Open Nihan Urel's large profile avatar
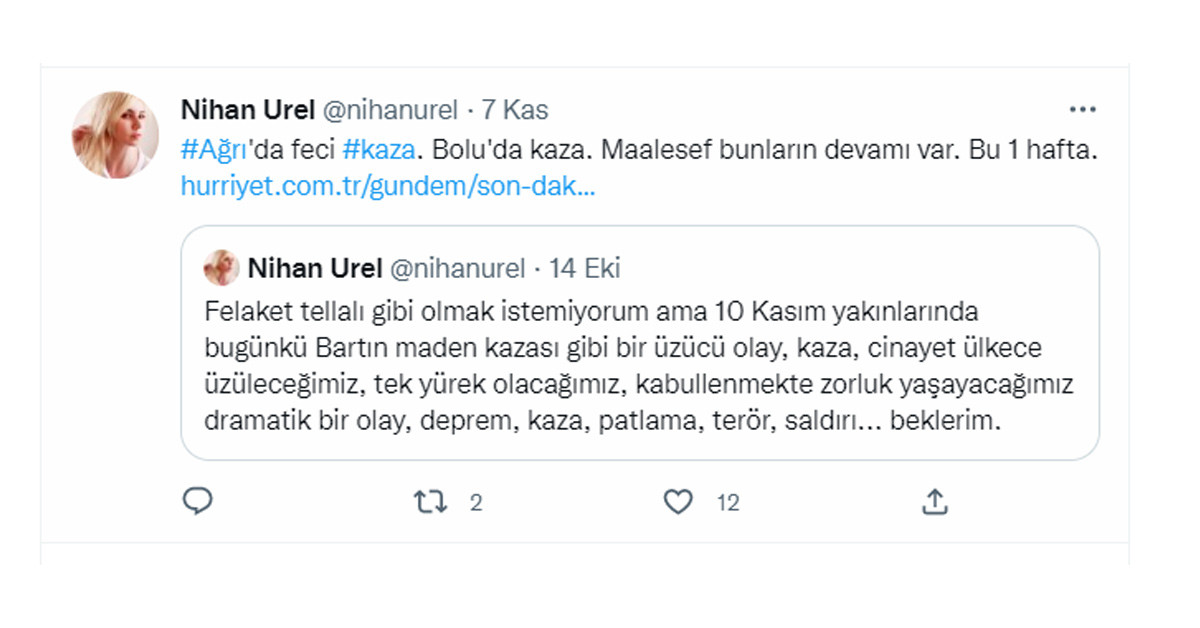 pyautogui.click(x=115, y=135)
